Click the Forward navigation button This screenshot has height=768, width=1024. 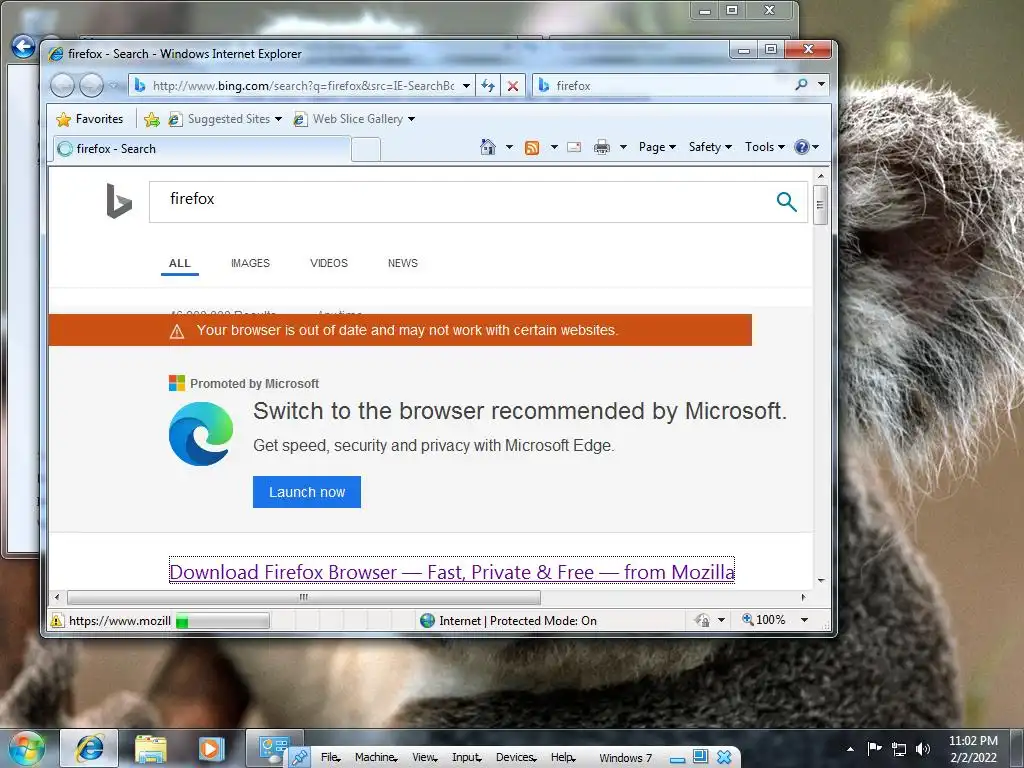click(91, 85)
